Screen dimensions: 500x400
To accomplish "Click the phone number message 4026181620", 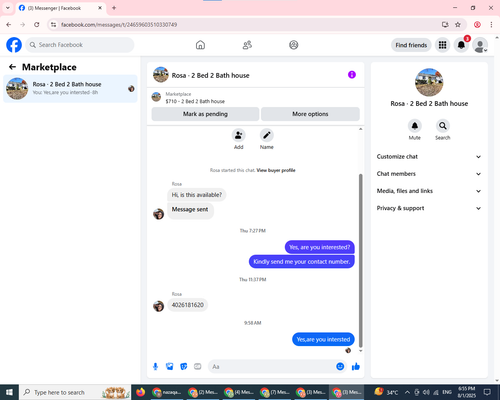I will pos(187,305).
